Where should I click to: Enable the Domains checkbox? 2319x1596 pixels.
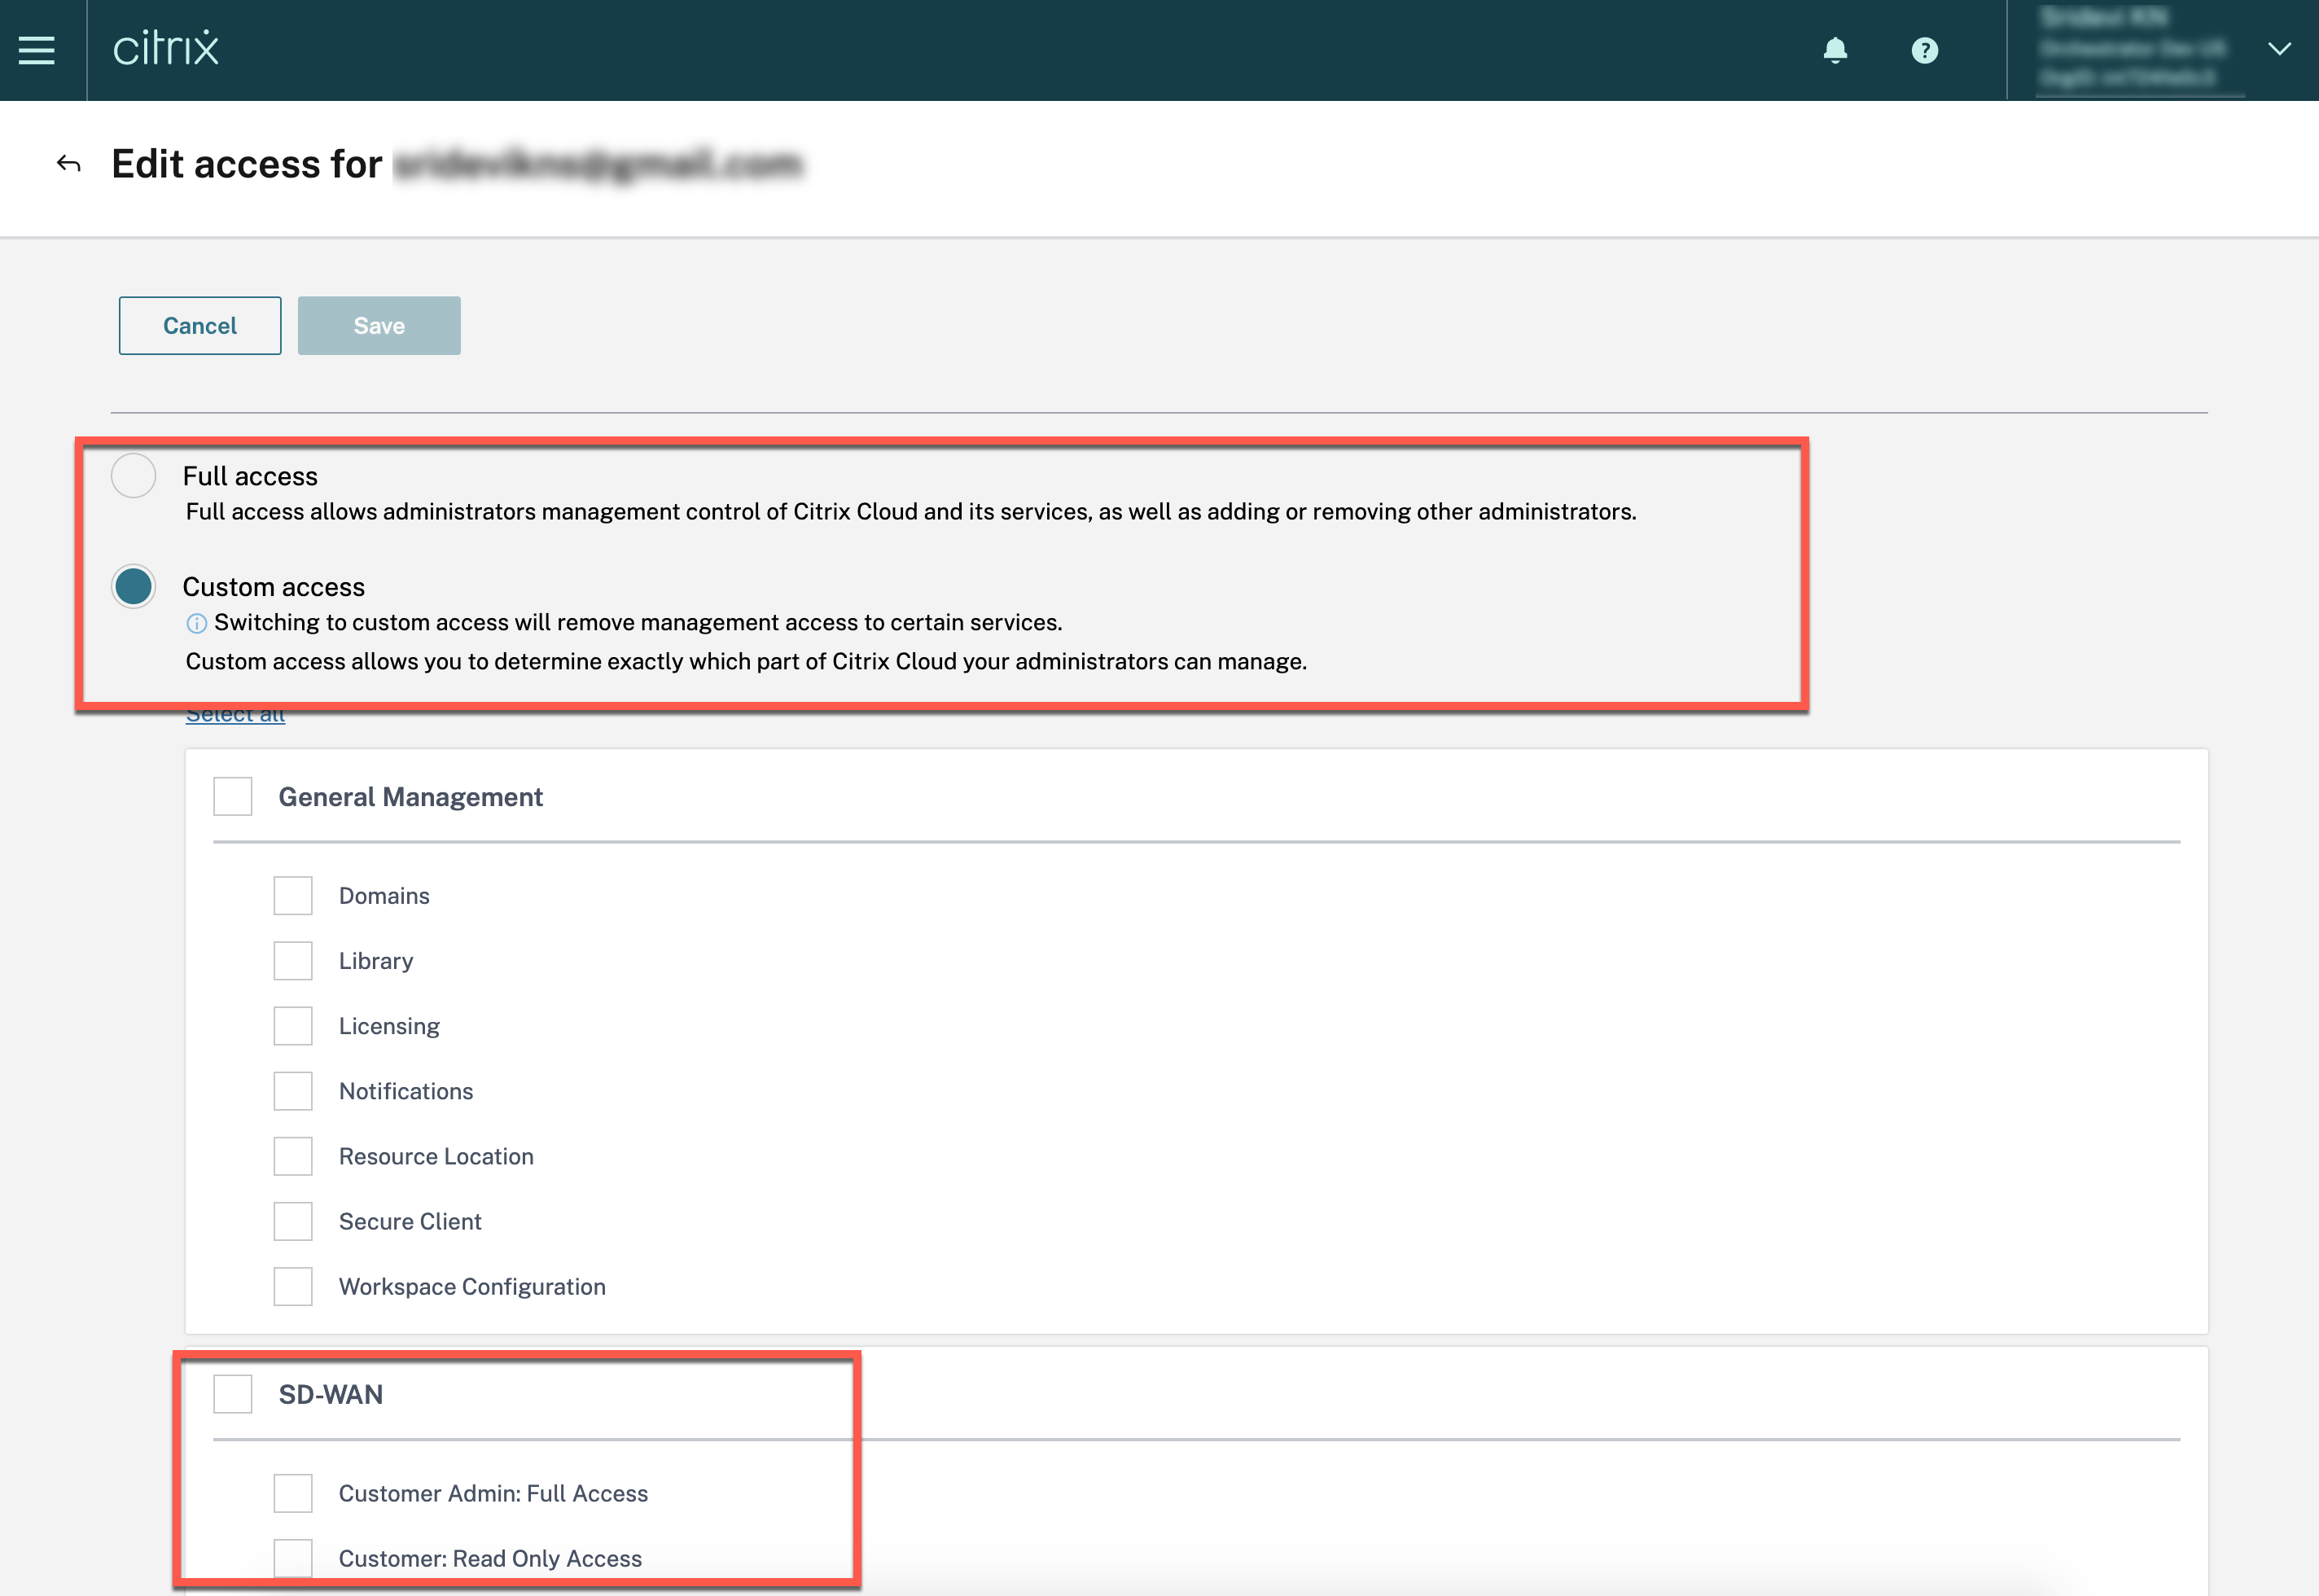pyautogui.click(x=293, y=896)
